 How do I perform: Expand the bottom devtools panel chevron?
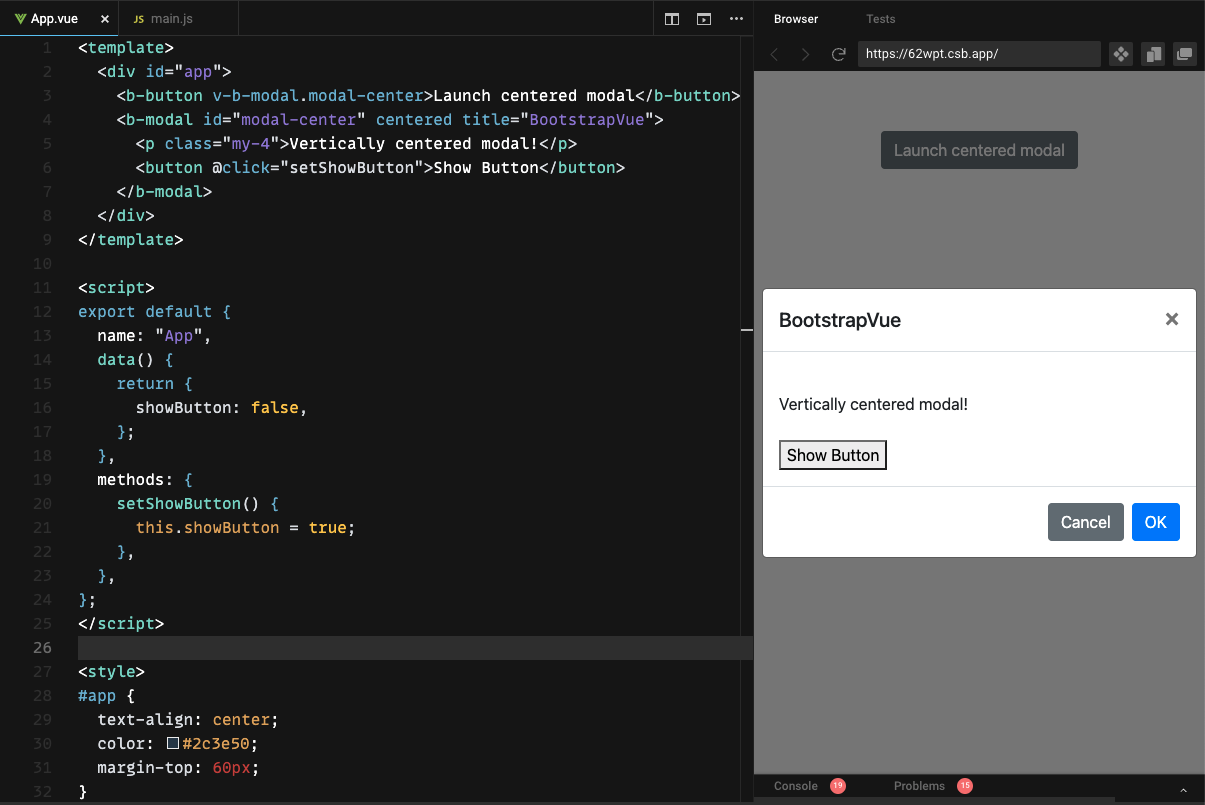(1184, 790)
